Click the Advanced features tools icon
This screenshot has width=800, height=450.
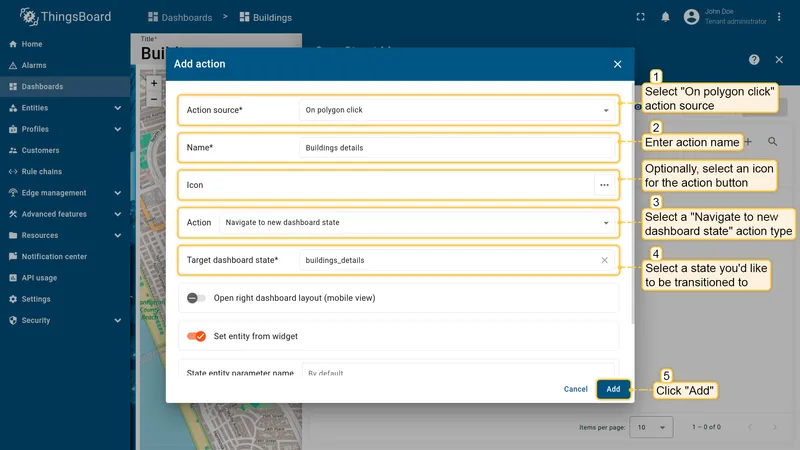click(13, 214)
